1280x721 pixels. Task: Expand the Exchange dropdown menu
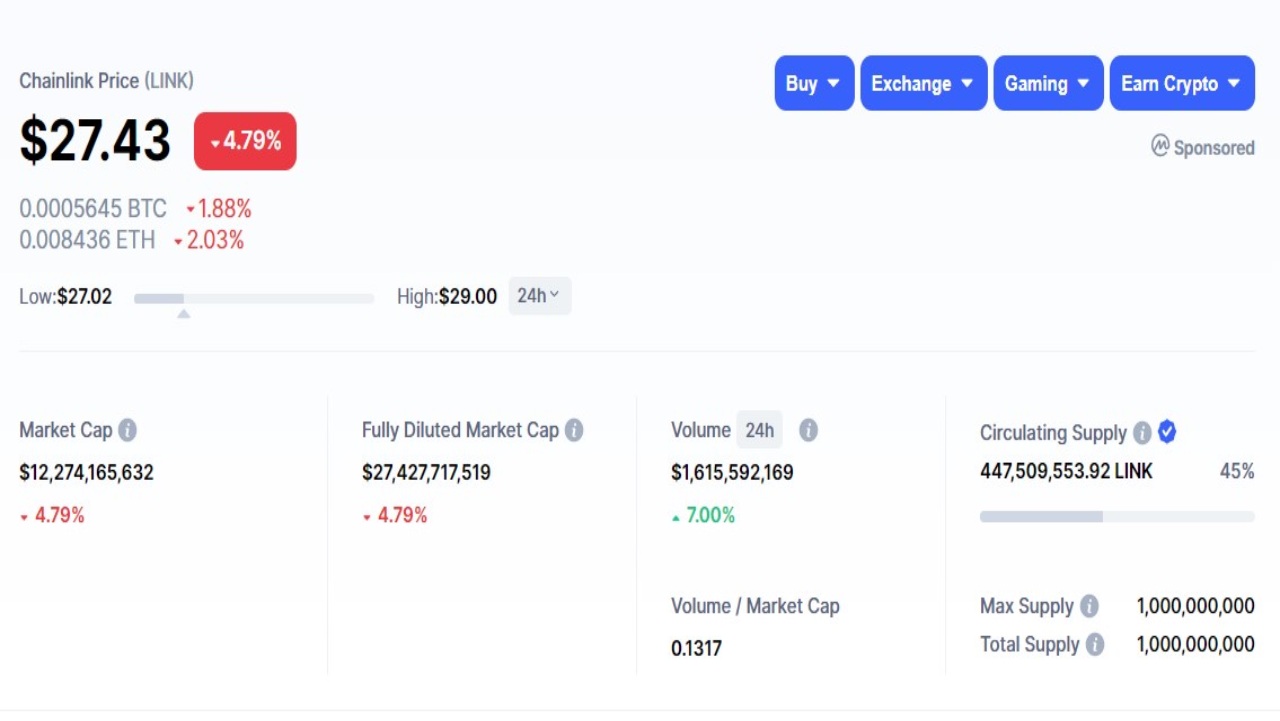pos(923,83)
